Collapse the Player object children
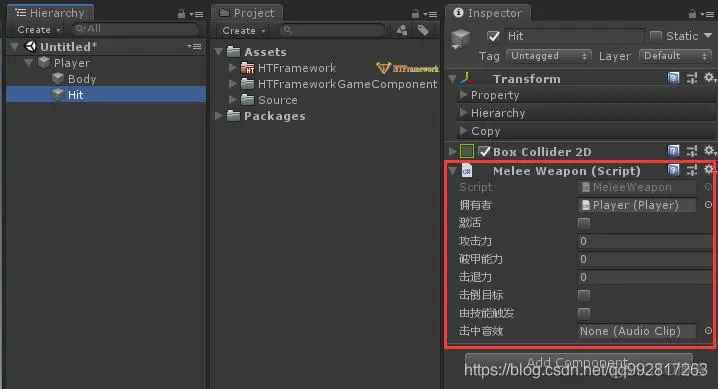Viewport: 718px width, 389px height. pyautogui.click(x=29, y=62)
